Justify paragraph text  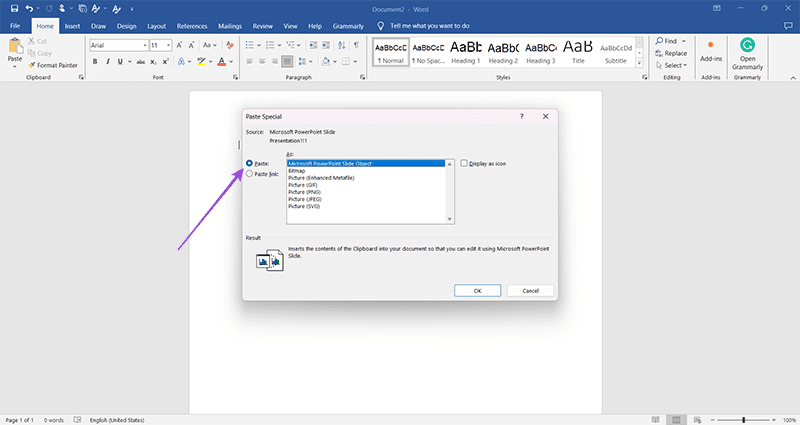tap(287, 61)
